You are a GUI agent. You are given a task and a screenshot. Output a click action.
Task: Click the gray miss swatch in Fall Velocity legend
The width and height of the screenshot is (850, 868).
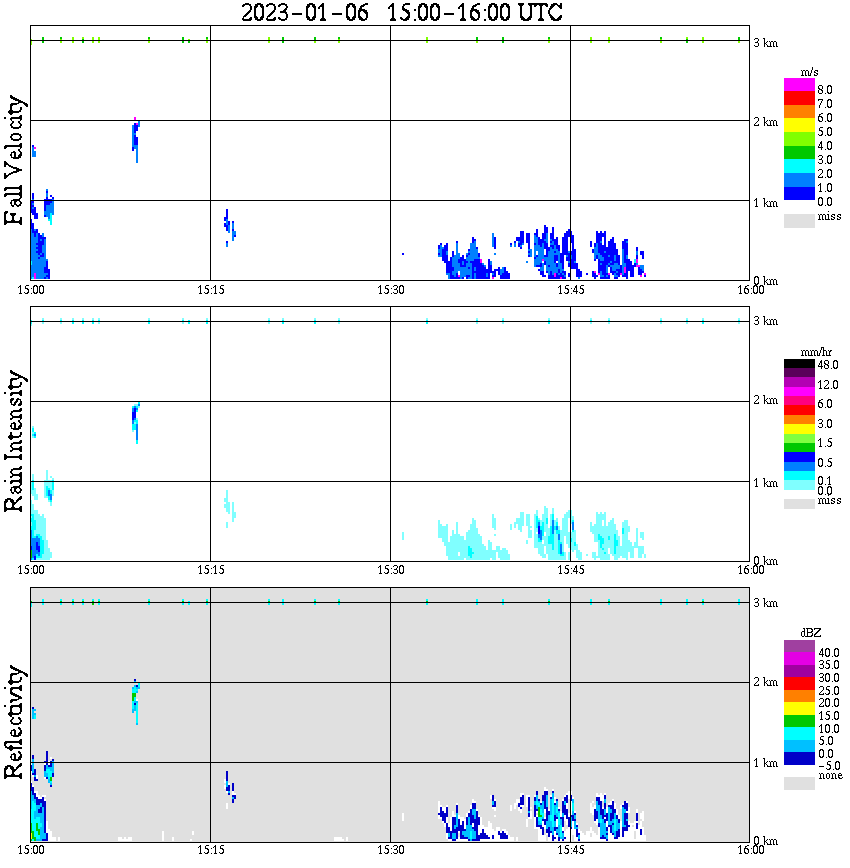click(799, 220)
